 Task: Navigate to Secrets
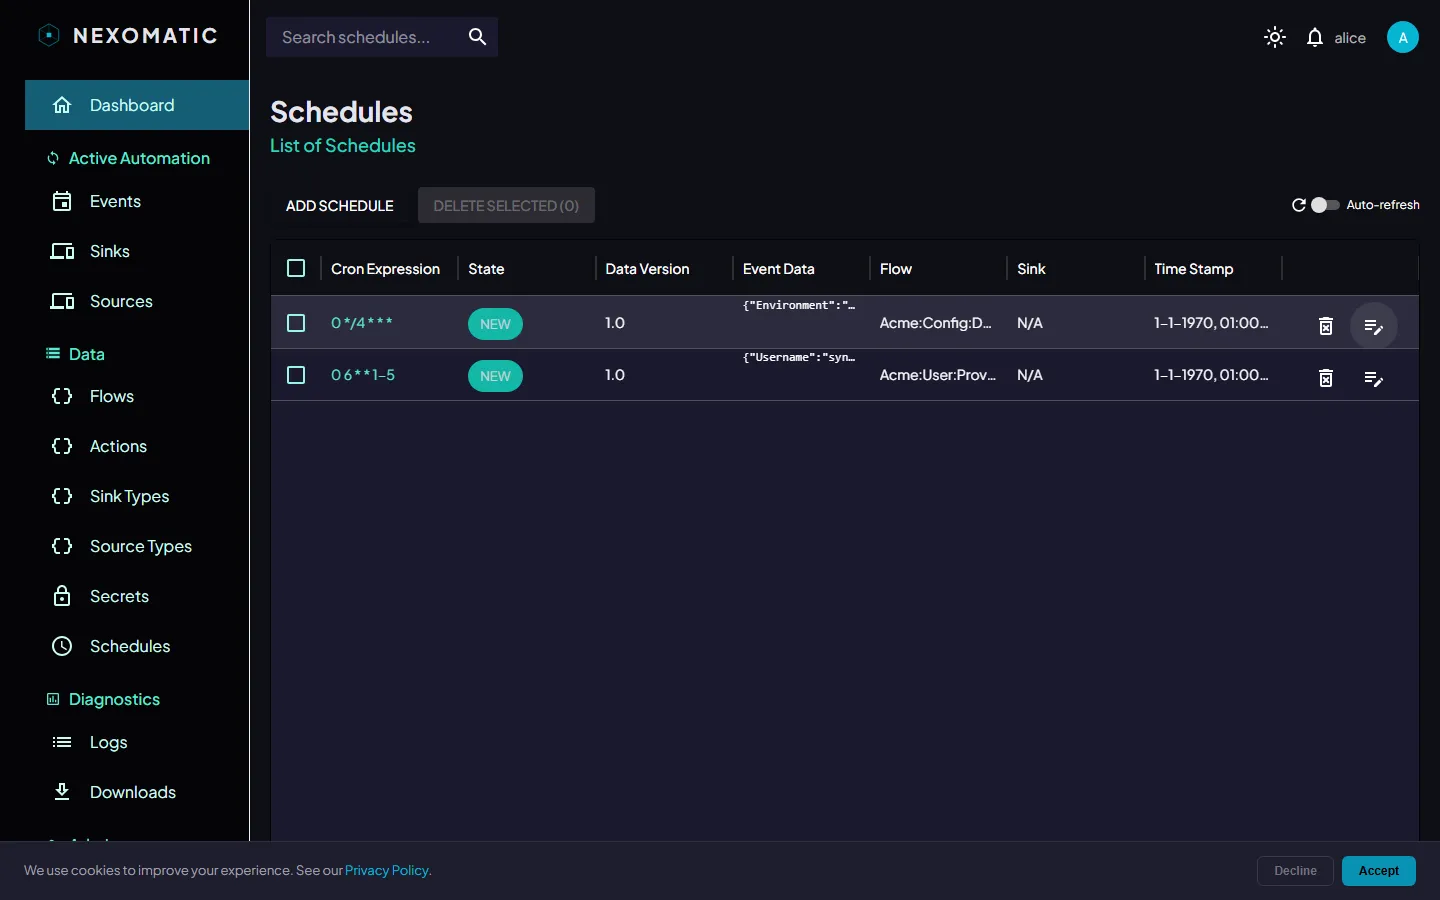137,596
